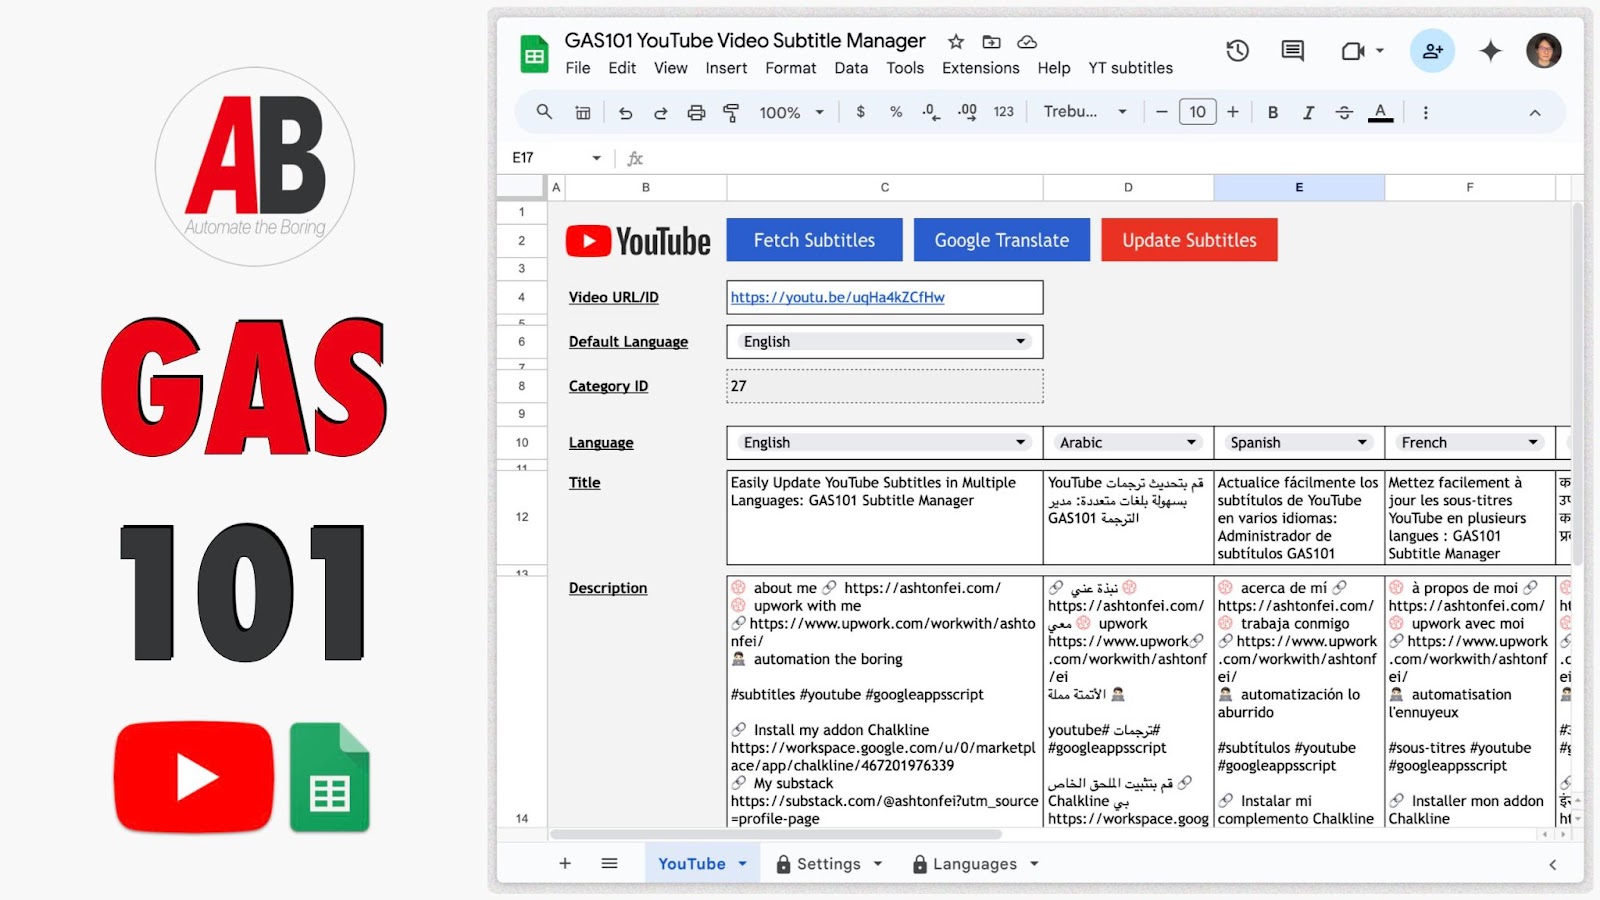1600x900 pixels.
Task: Open the Default Language English dropdown
Action: coord(885,342)
